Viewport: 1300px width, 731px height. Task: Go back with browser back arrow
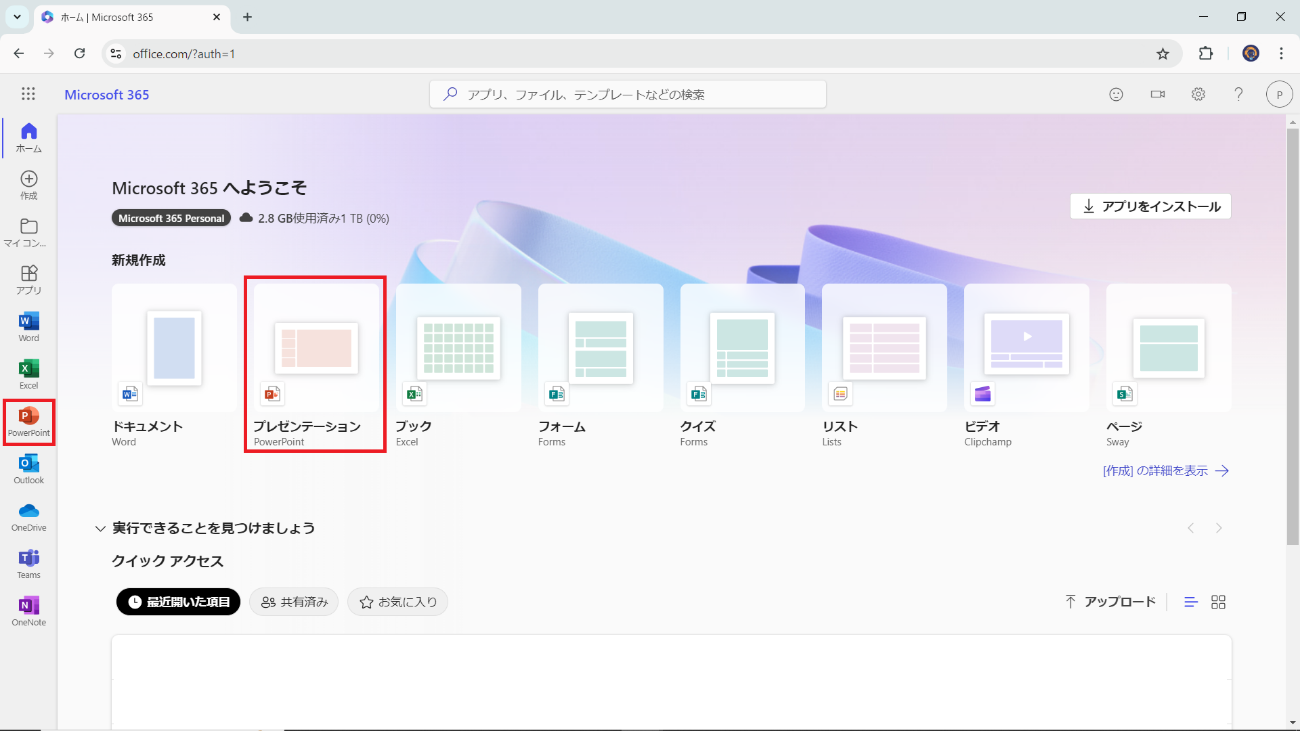coord(19,53)
